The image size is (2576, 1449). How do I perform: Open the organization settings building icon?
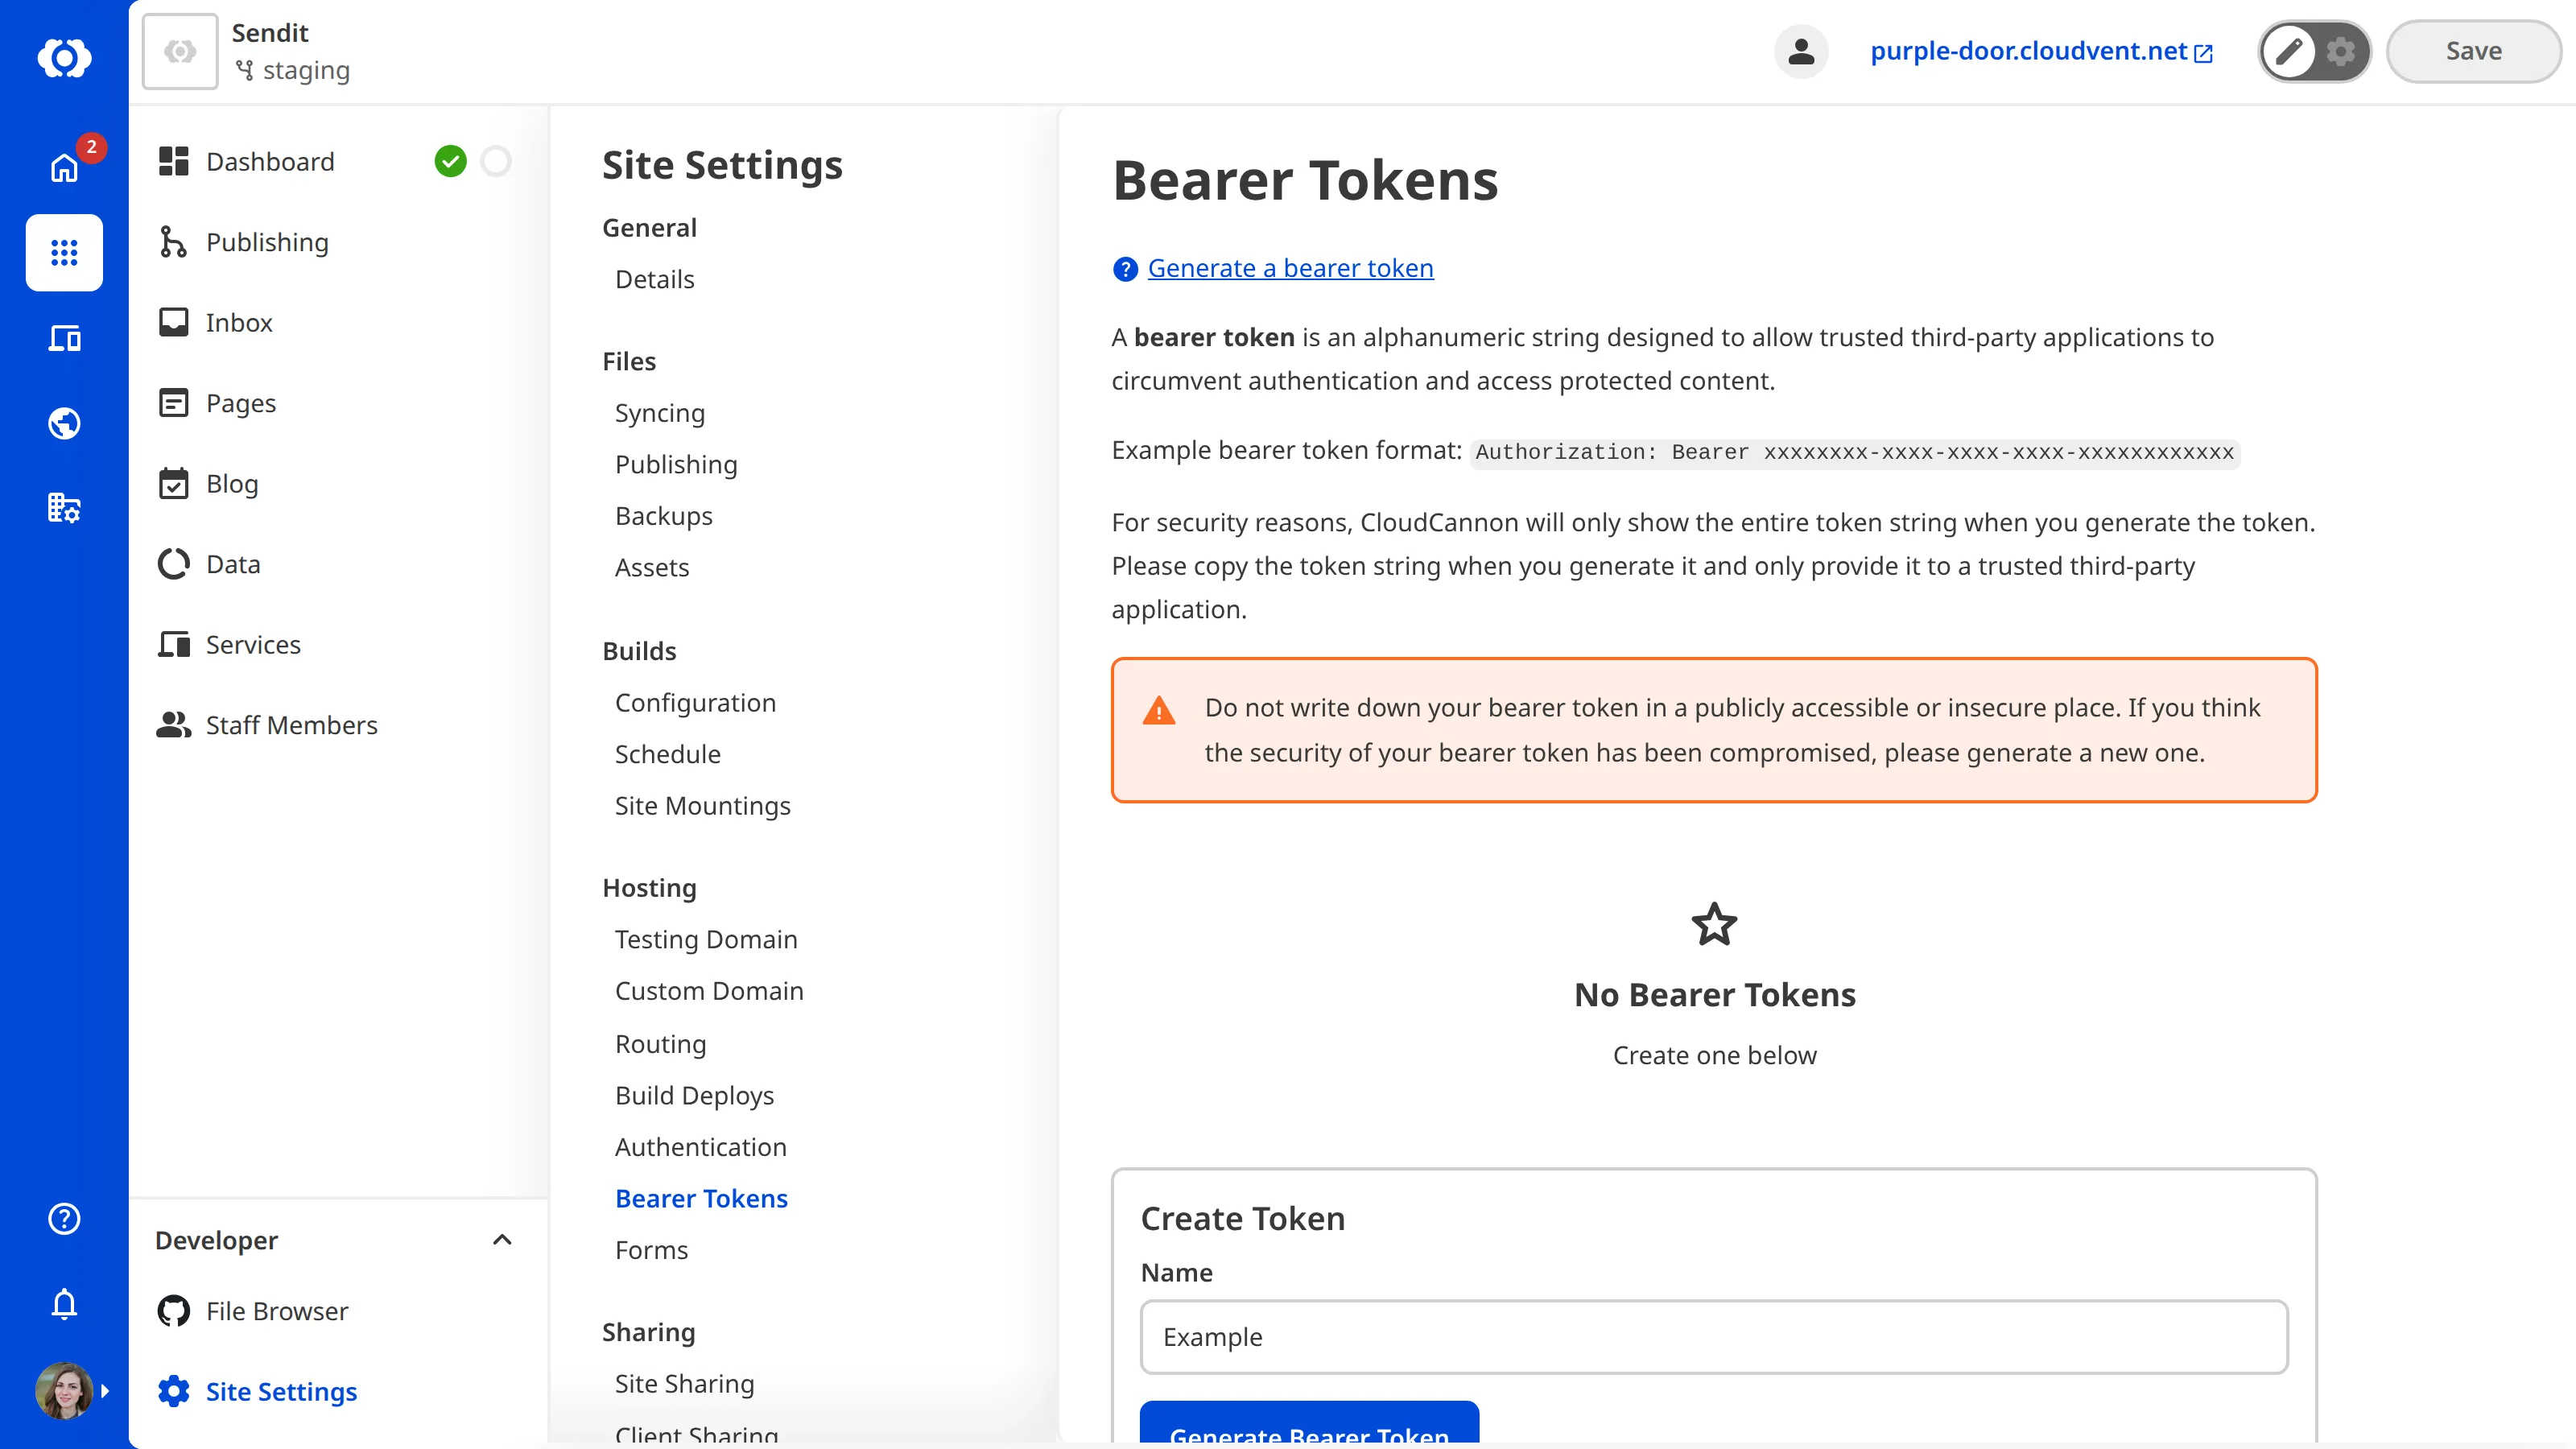click(x=64, y=508)
